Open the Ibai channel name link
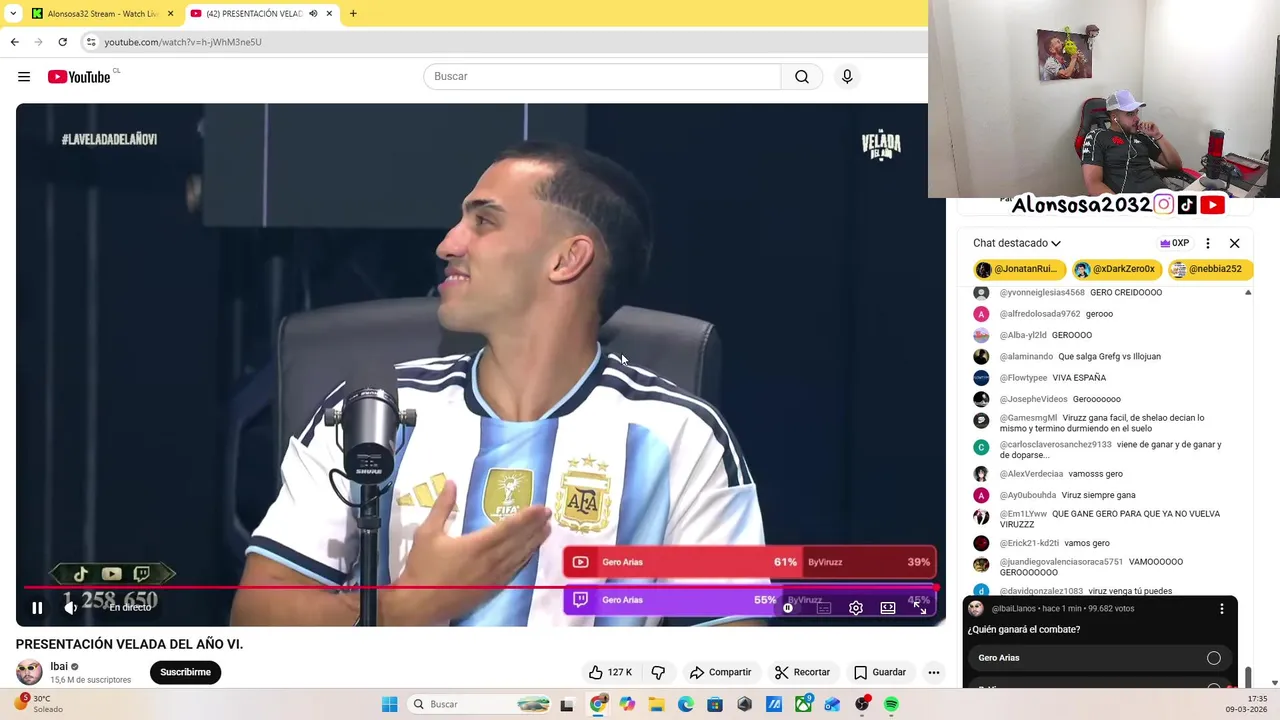Viewport: 1280px width, 720px height. click(x=59, y=666)
